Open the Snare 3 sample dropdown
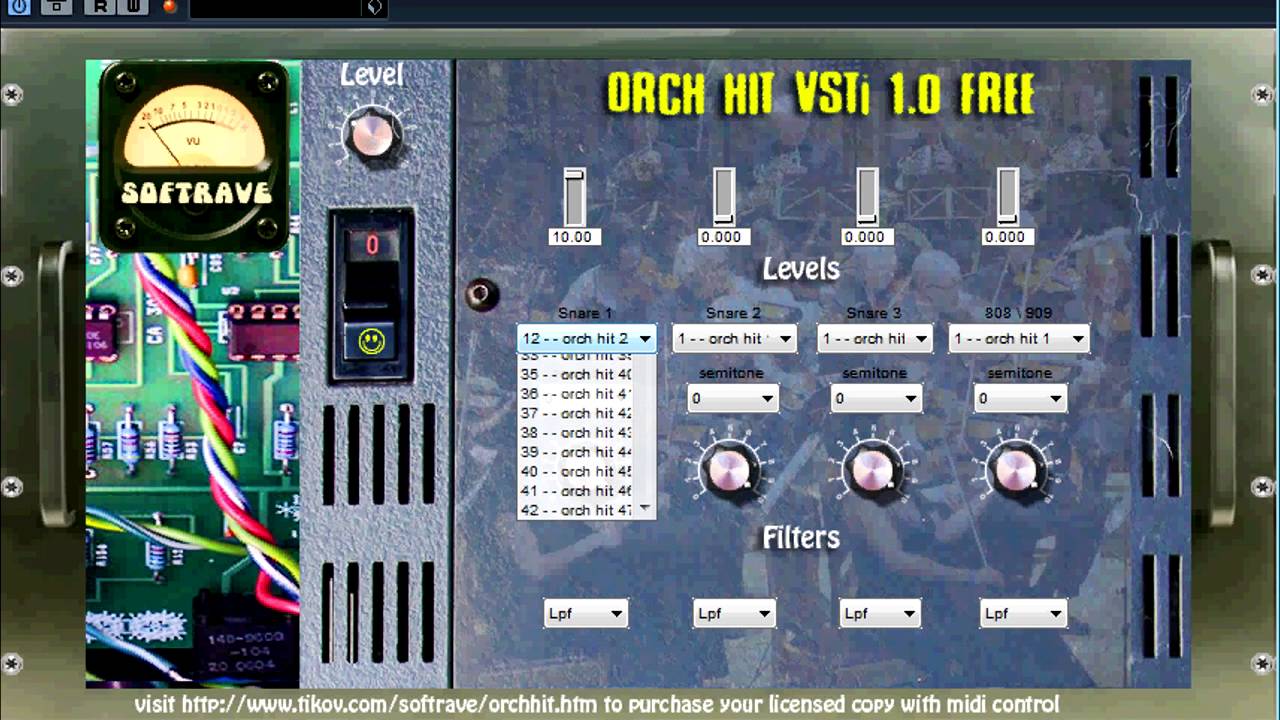1280x720 pixels. pyautogui.click(x=874, y=339)
